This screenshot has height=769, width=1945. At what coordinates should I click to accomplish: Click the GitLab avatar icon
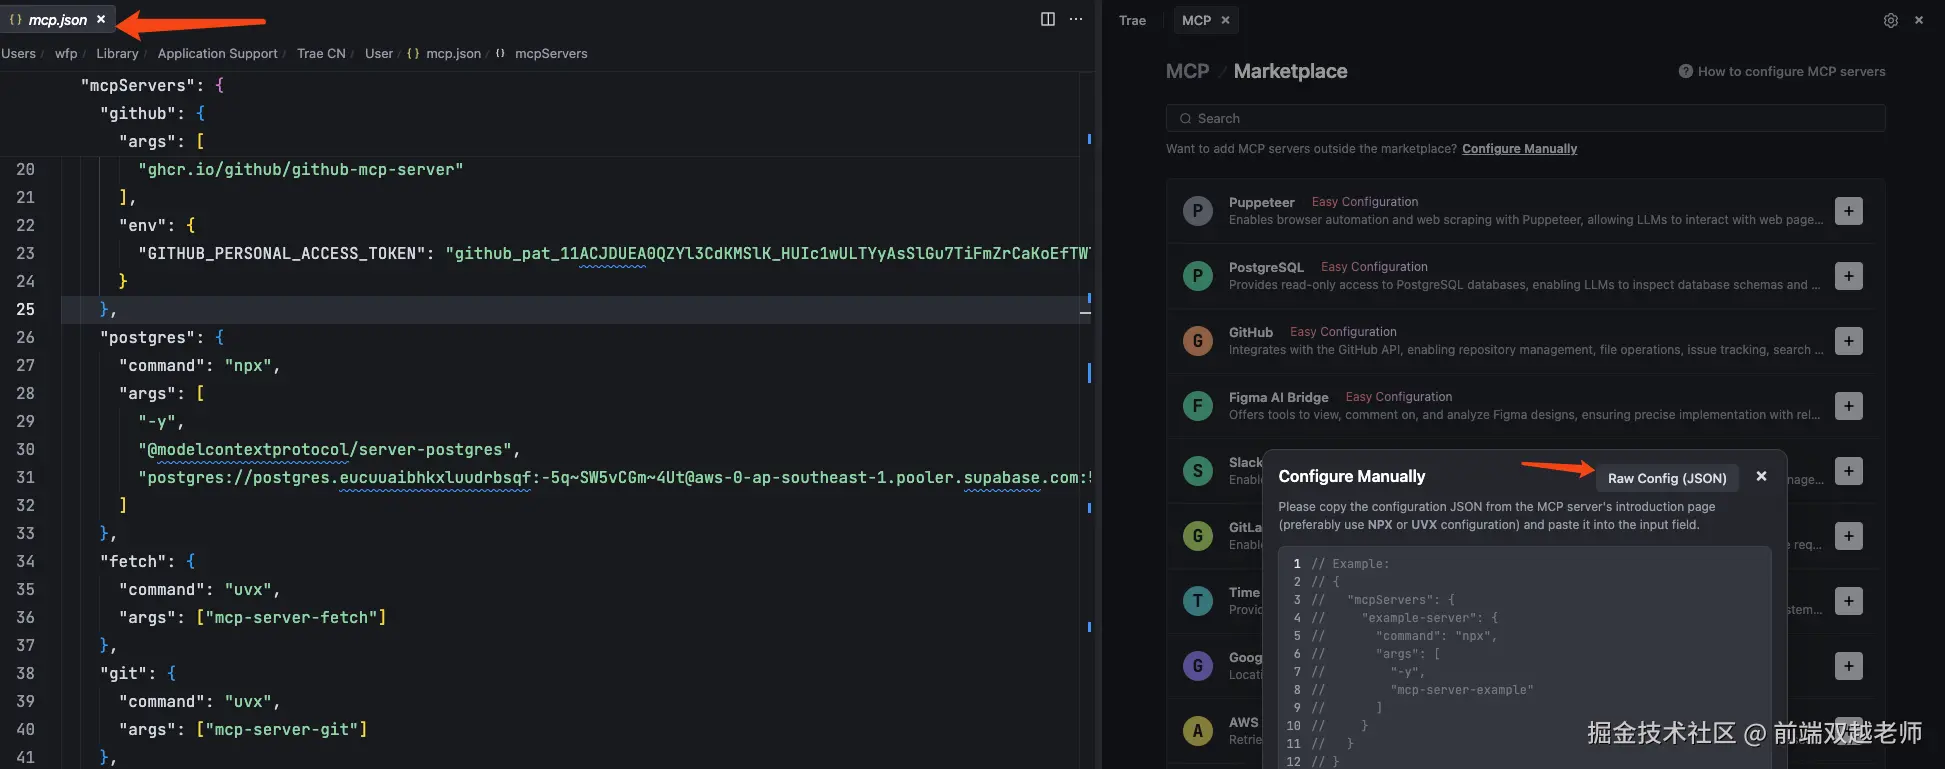pyautogui.click(x=1197, y=536)
